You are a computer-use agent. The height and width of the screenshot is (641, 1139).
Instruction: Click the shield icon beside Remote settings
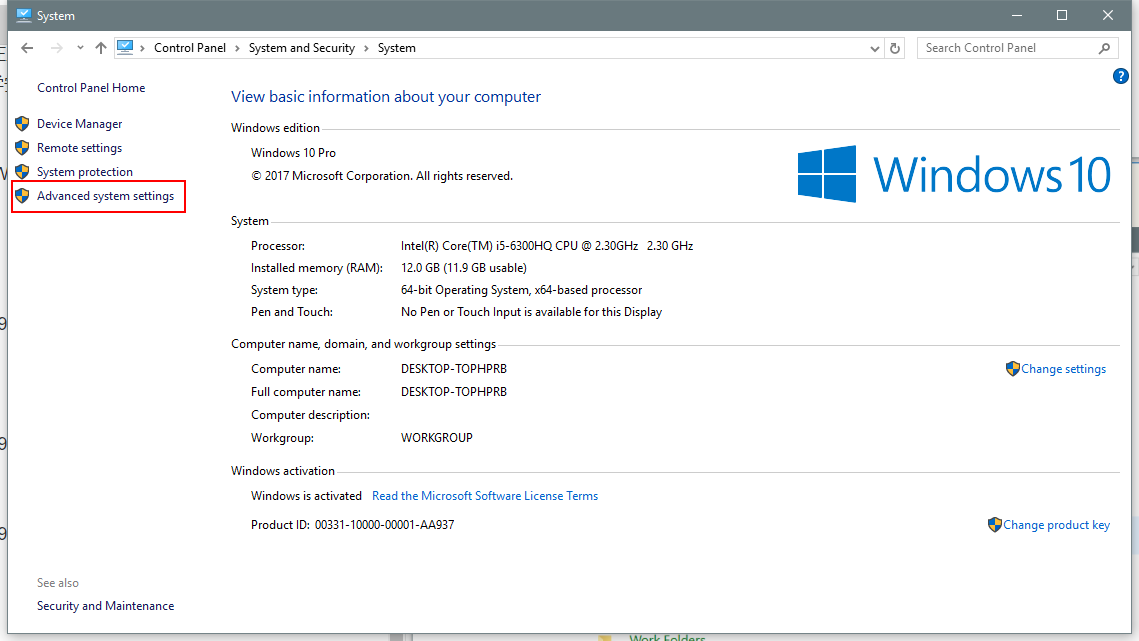[23, 148]
